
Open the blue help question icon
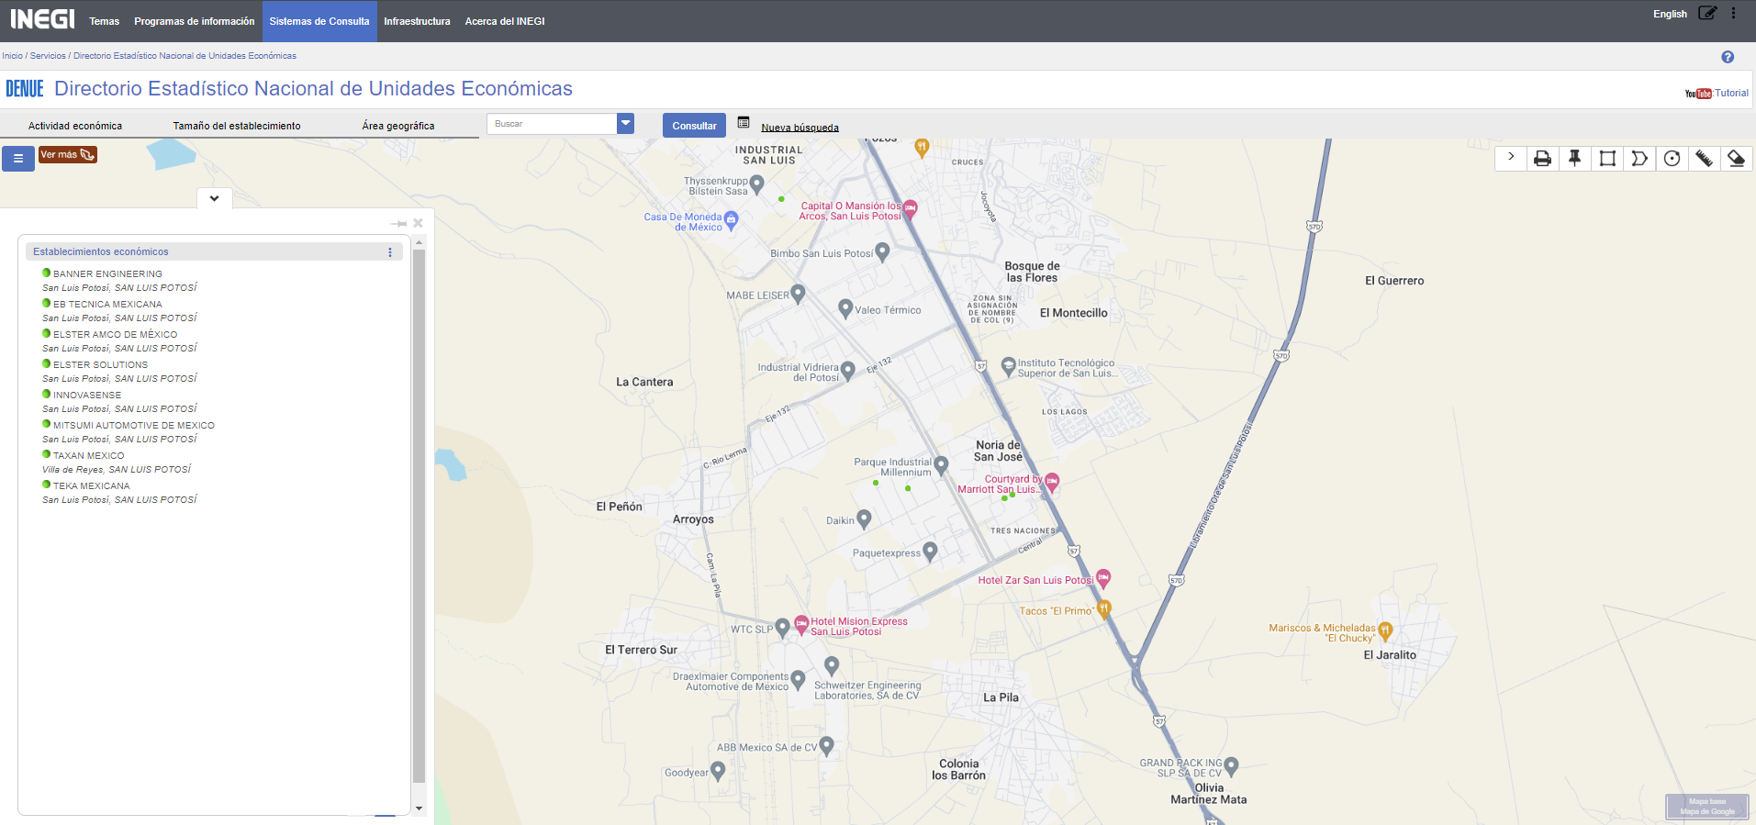tap(1727, 57)
